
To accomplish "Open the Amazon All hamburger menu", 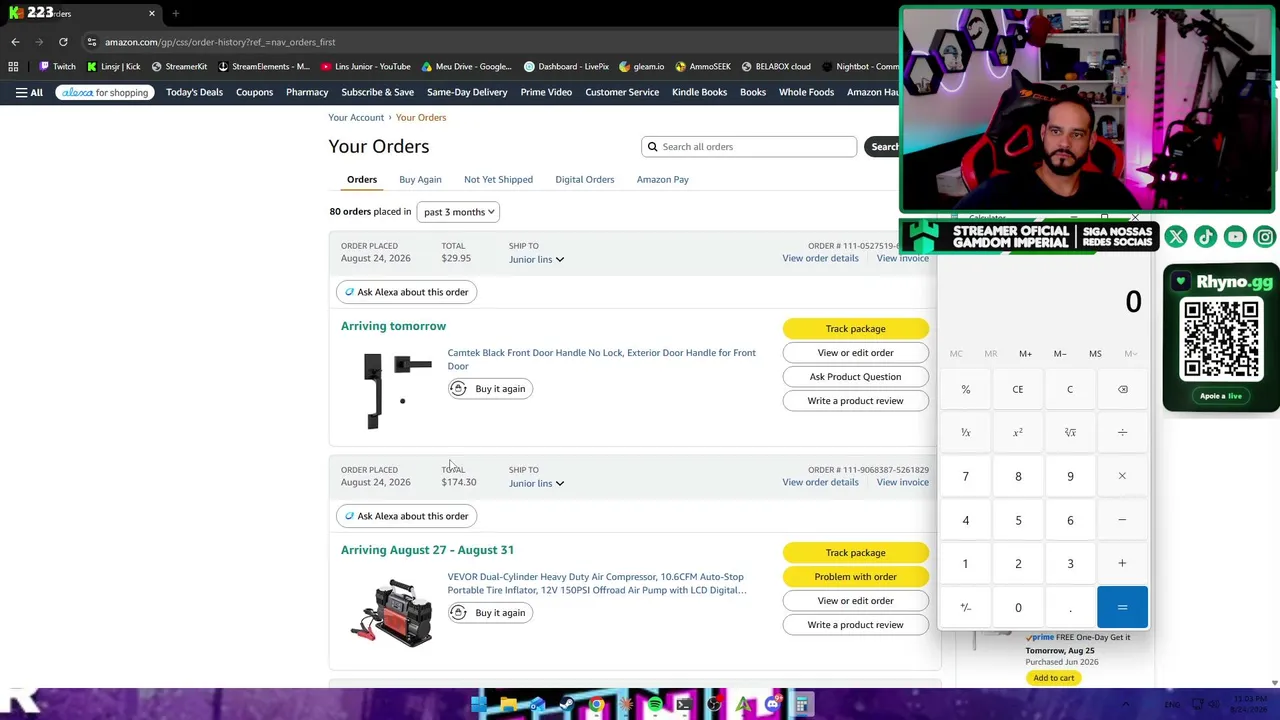I will [29, 92].
